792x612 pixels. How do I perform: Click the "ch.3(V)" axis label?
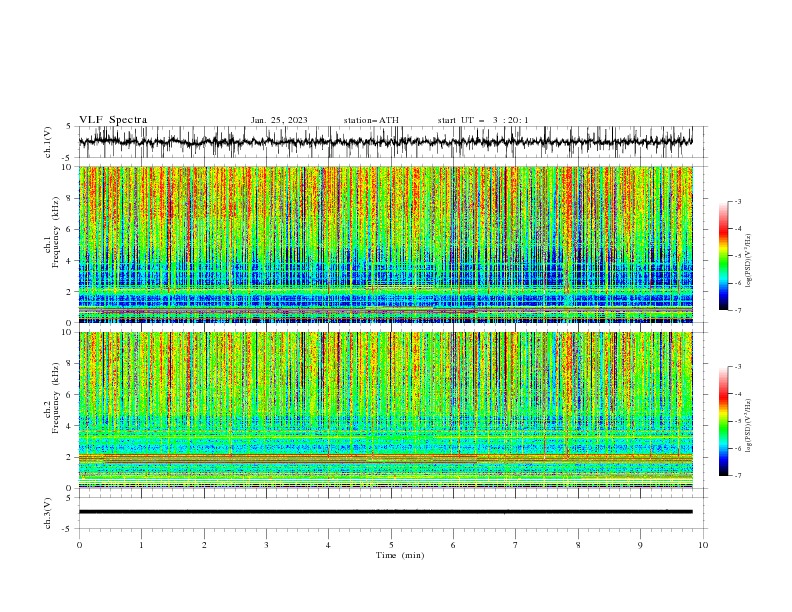48,513
